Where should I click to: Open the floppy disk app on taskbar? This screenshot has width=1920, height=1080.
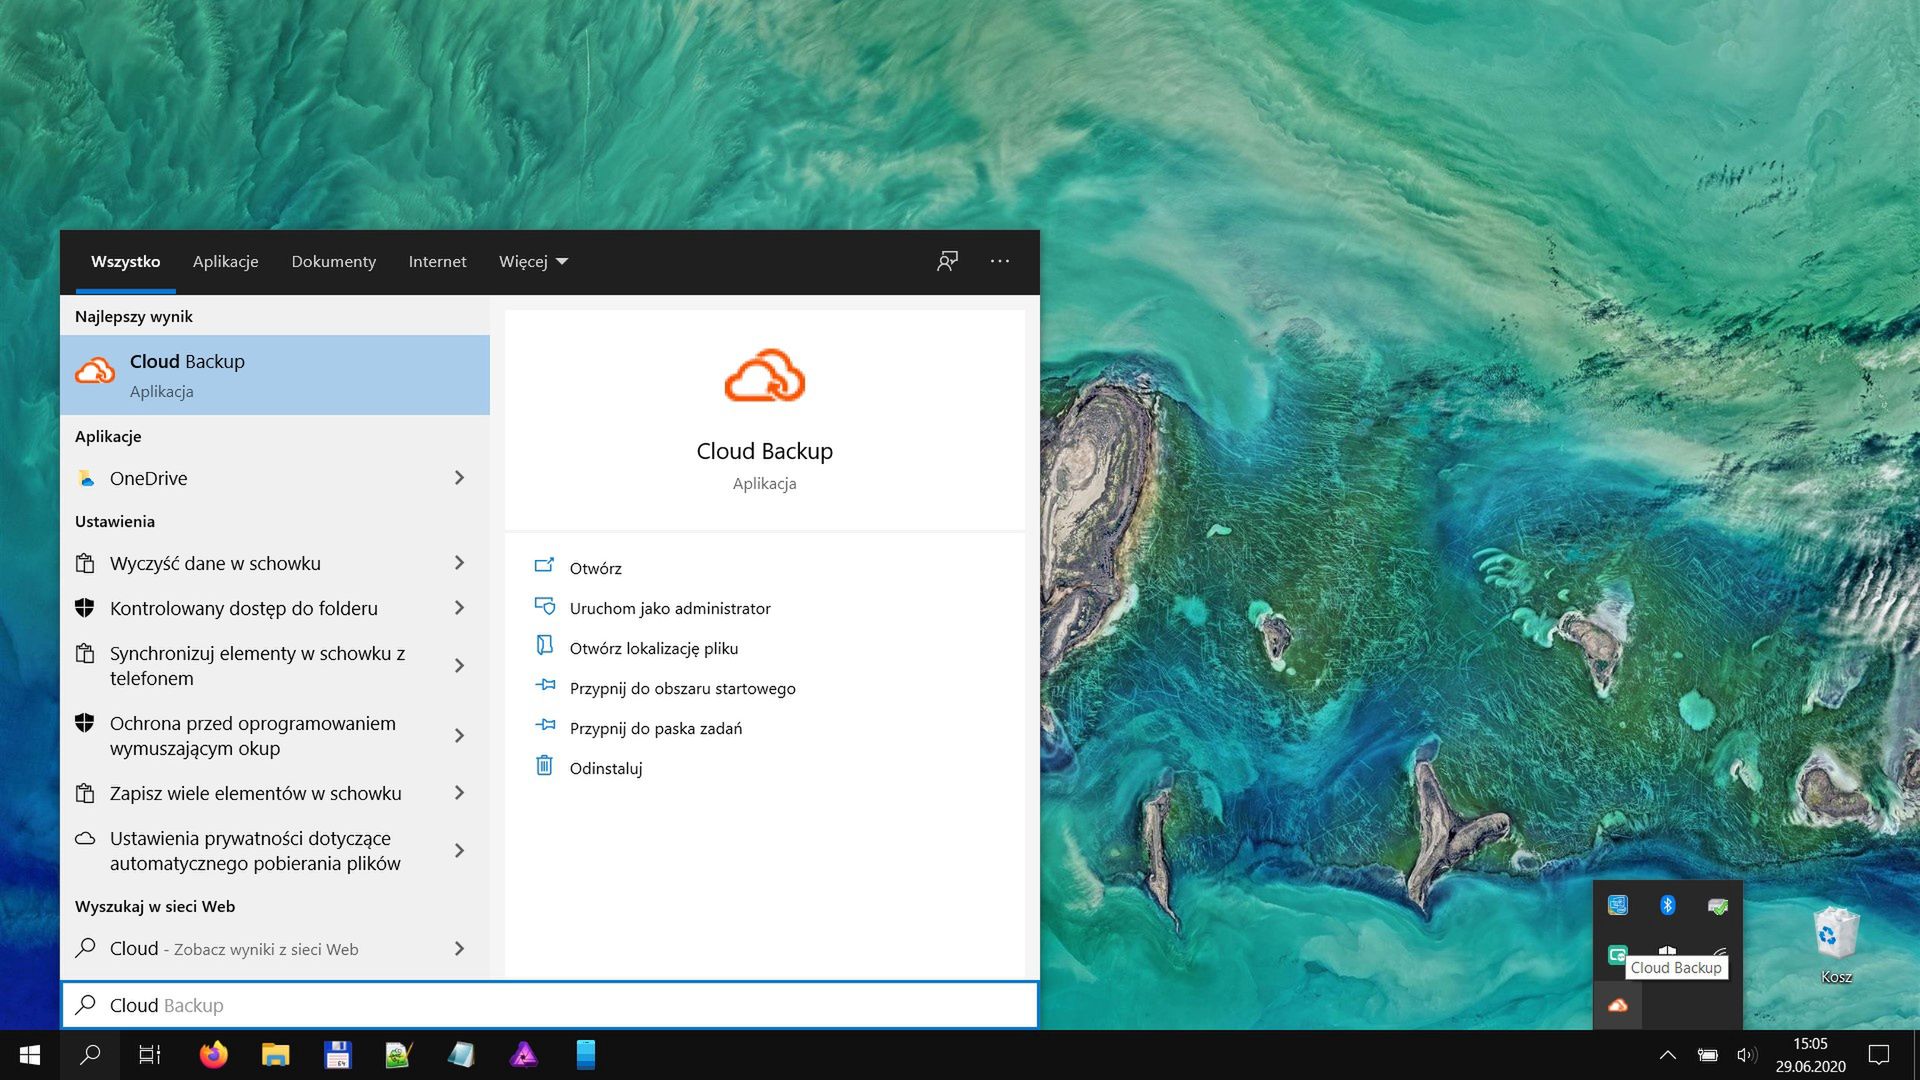coord(337,1055)
